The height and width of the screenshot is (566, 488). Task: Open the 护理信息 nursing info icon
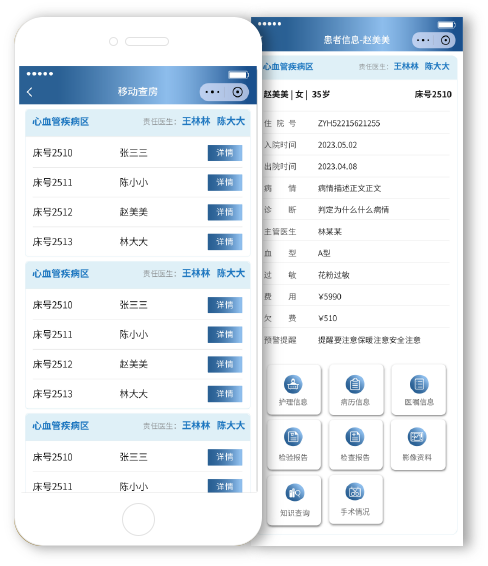point(293,390)
